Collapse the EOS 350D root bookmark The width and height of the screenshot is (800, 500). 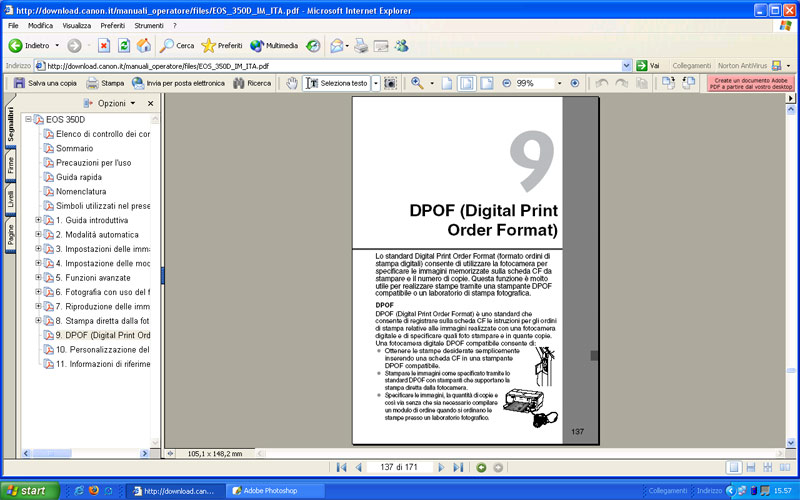(x=28, y=119)
